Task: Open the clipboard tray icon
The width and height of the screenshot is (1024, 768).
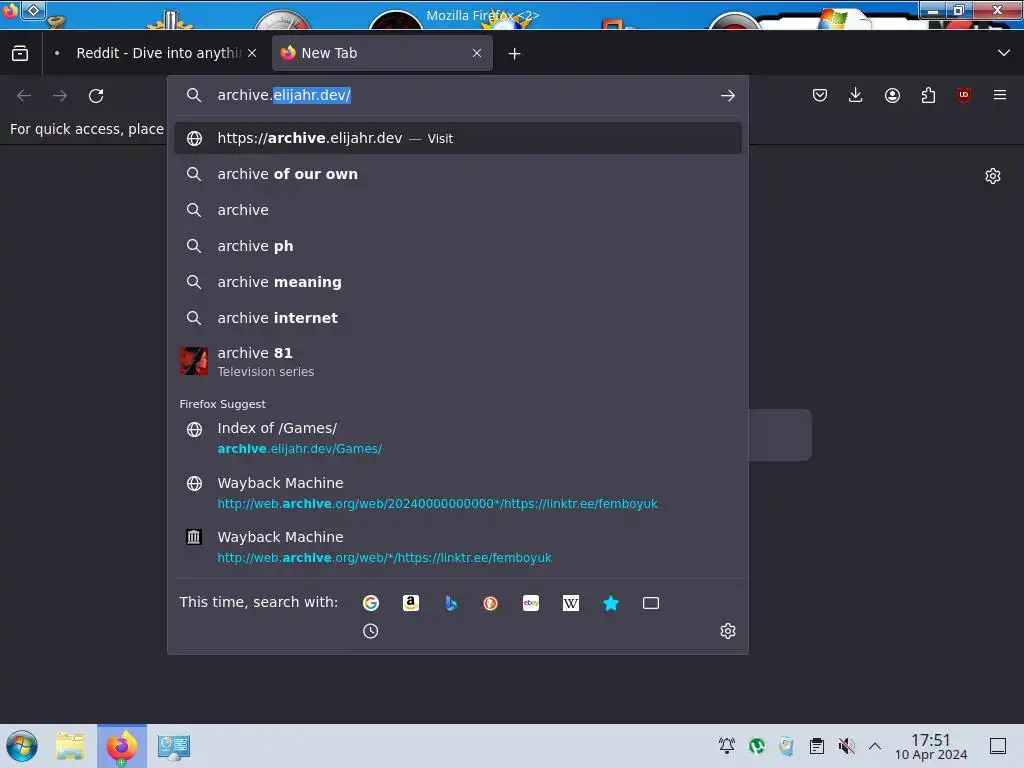Action: [x=816, y=746]
